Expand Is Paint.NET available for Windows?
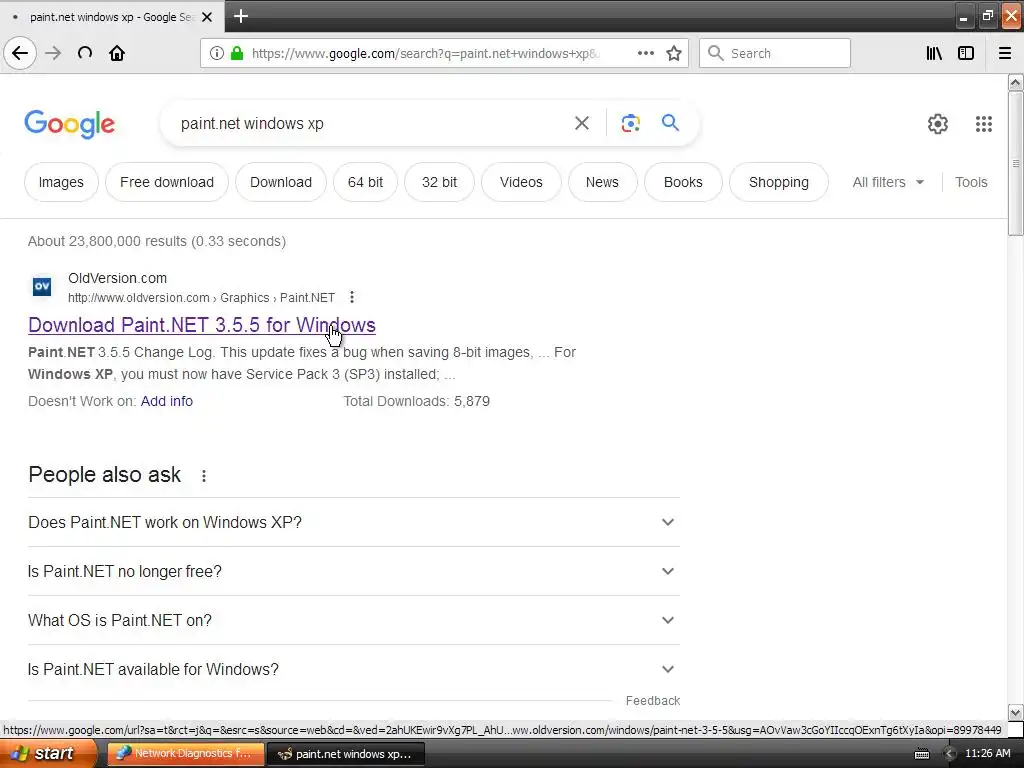Image resolution: width=1024 pixels, height=768 pixels. pos(353,669)
